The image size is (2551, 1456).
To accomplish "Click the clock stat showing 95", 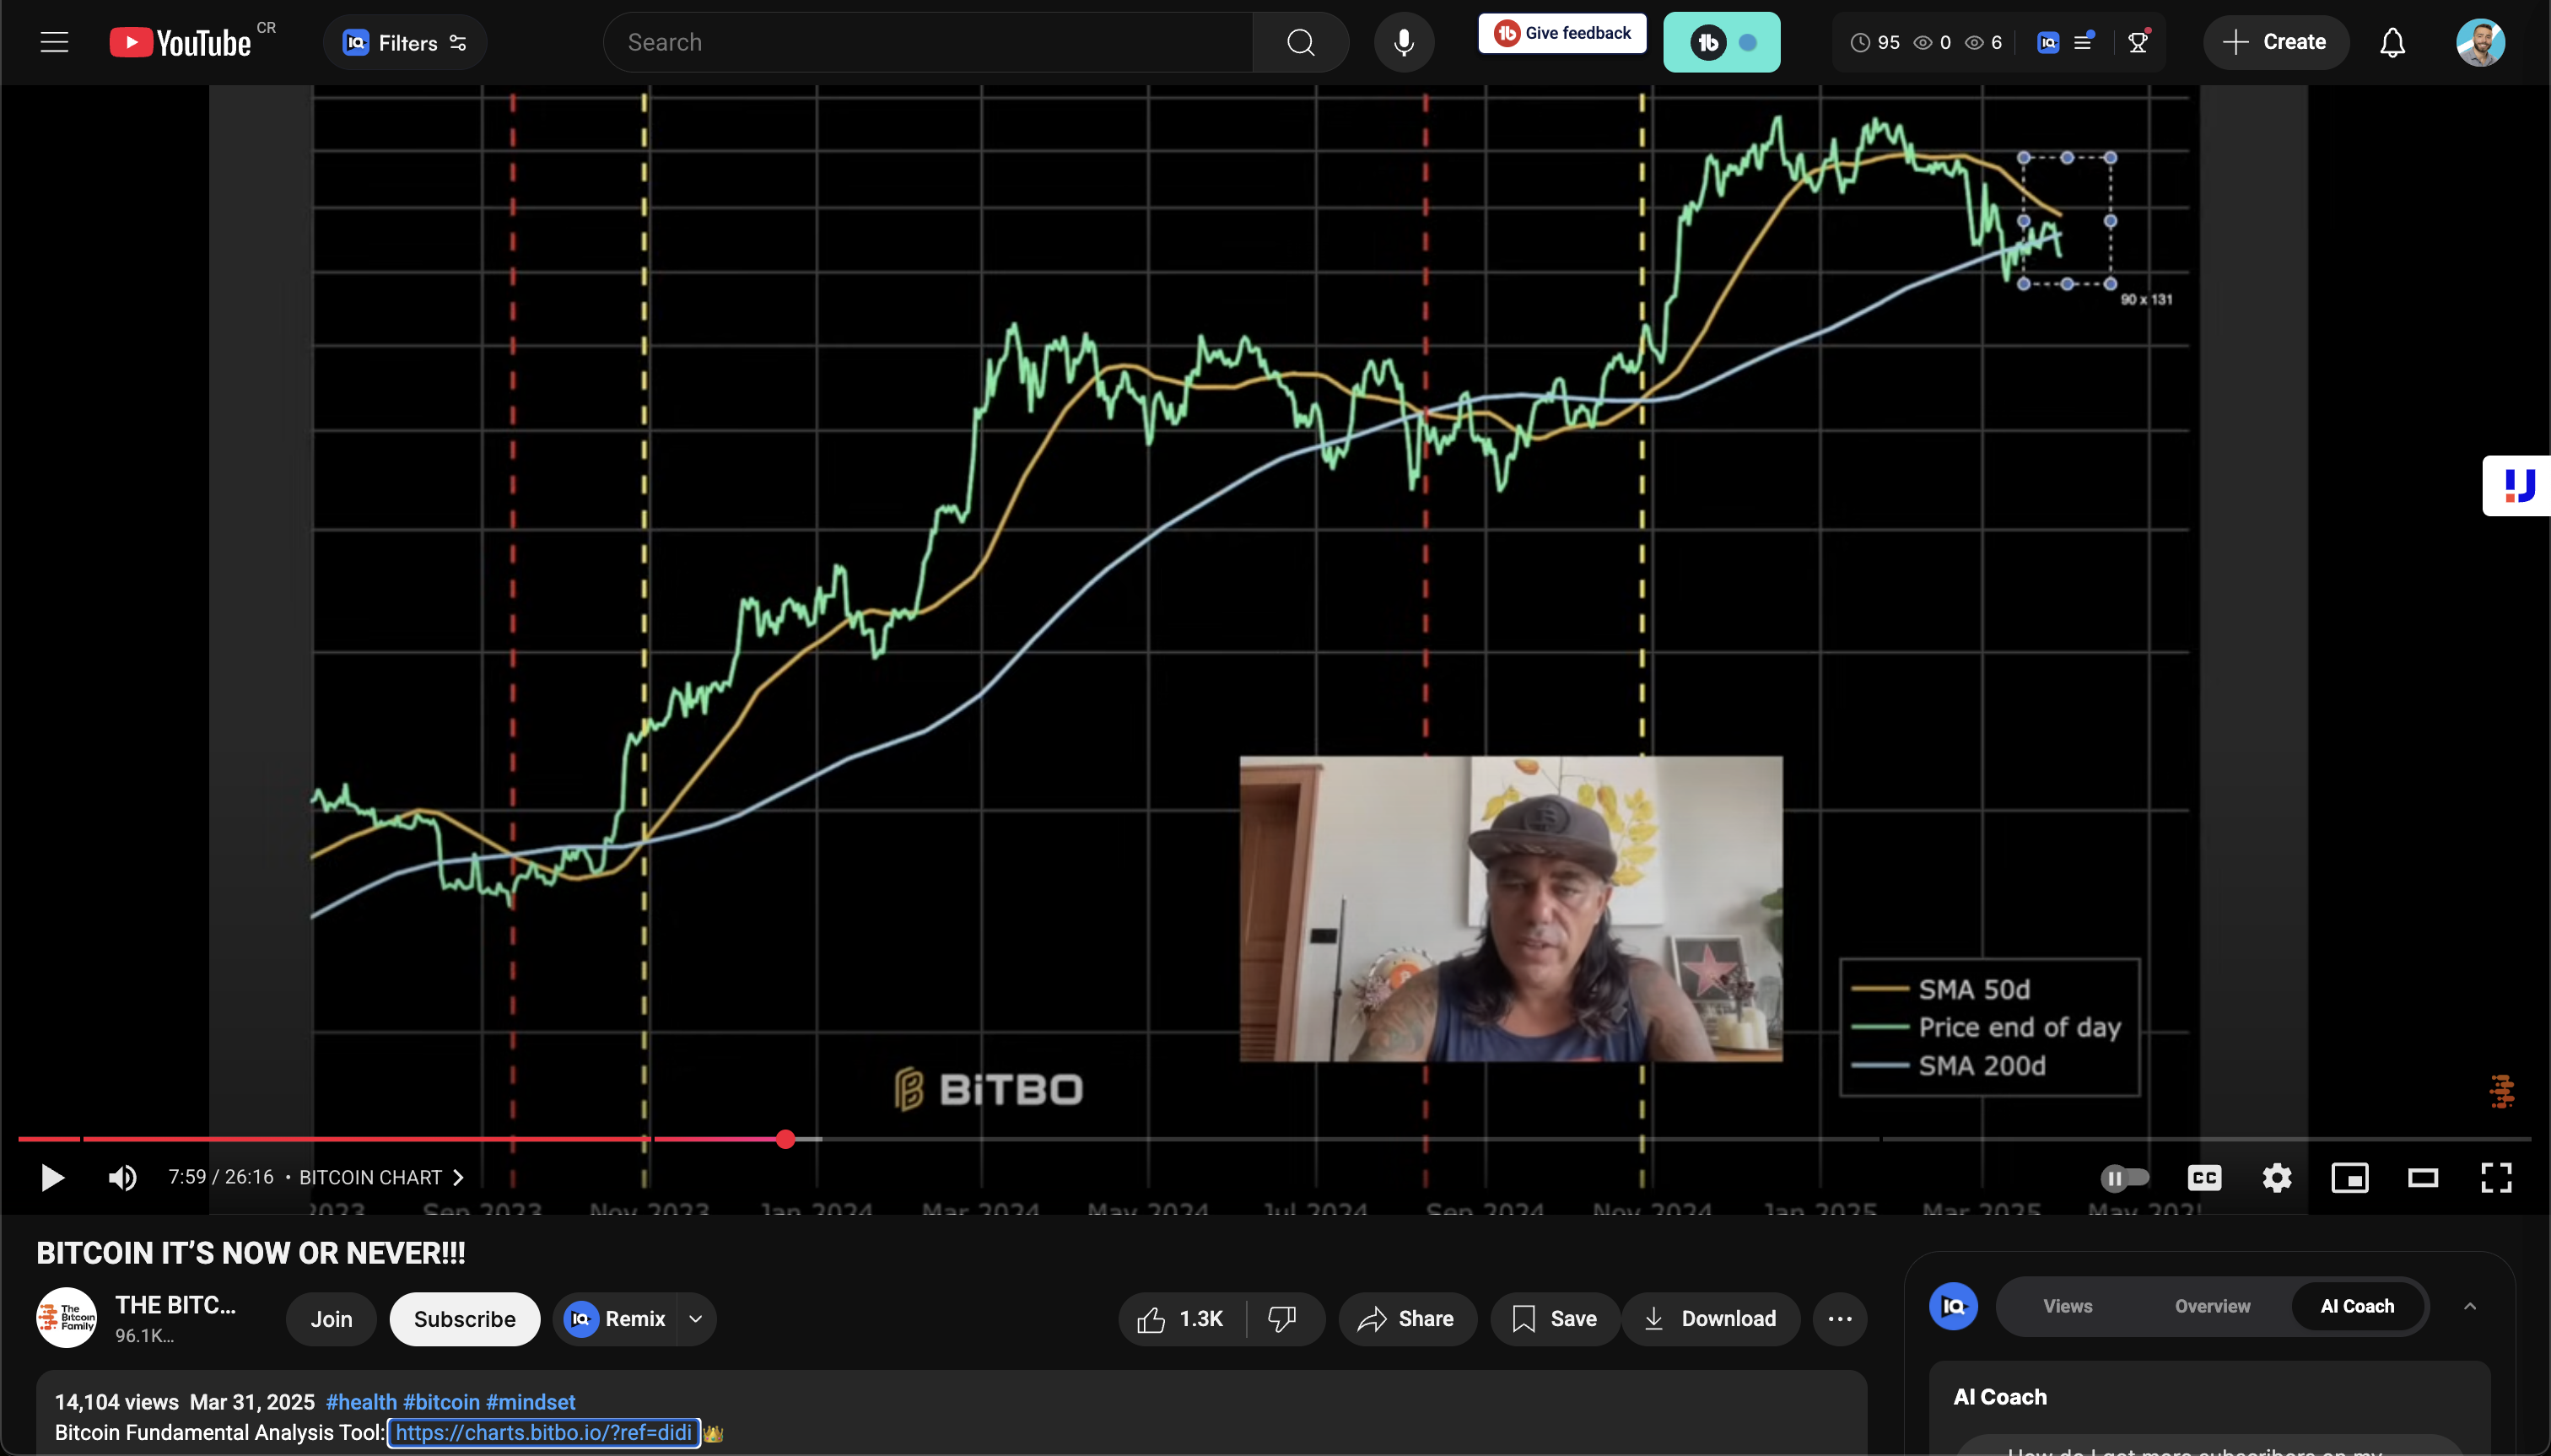I will coord(1875,42).
